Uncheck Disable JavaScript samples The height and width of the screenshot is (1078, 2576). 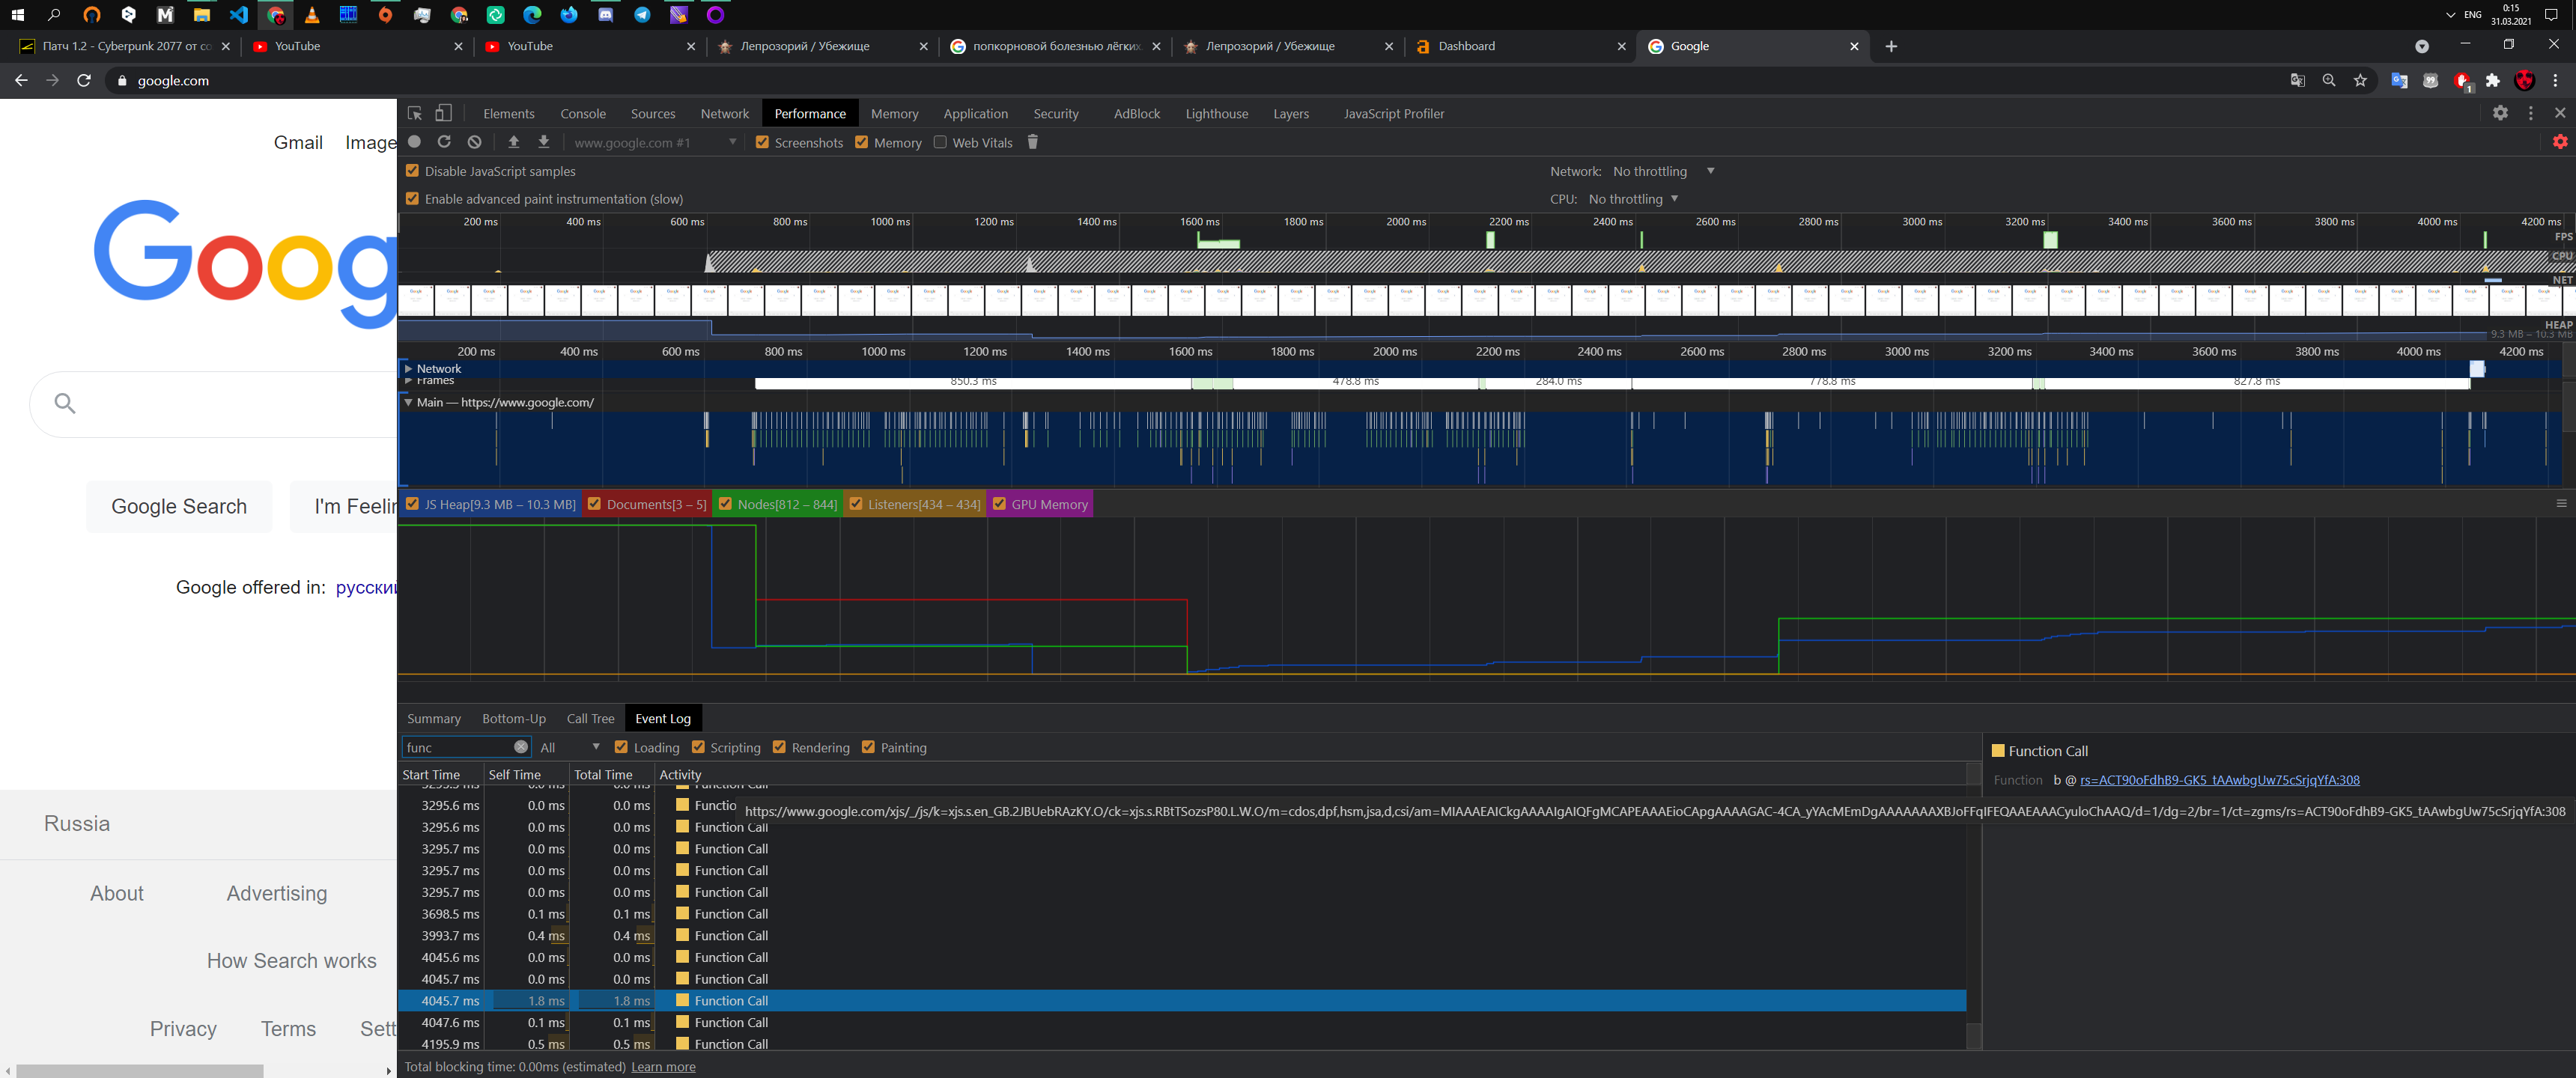(412, 171)
